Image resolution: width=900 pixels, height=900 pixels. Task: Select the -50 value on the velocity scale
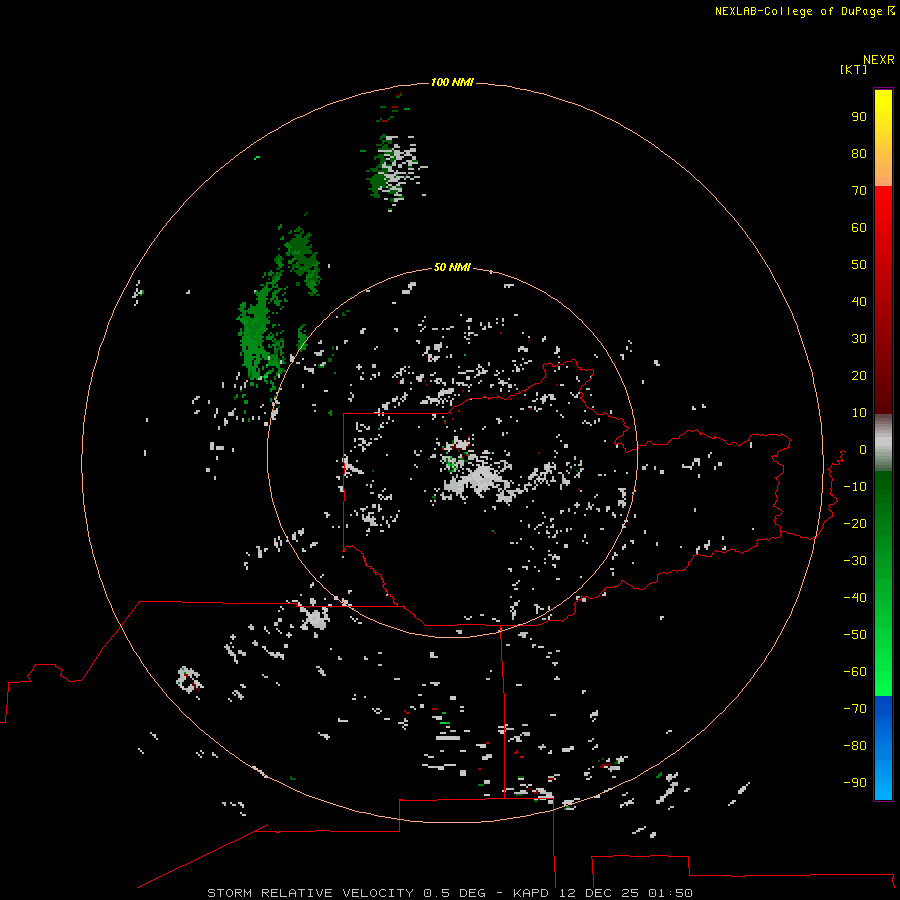855,634
